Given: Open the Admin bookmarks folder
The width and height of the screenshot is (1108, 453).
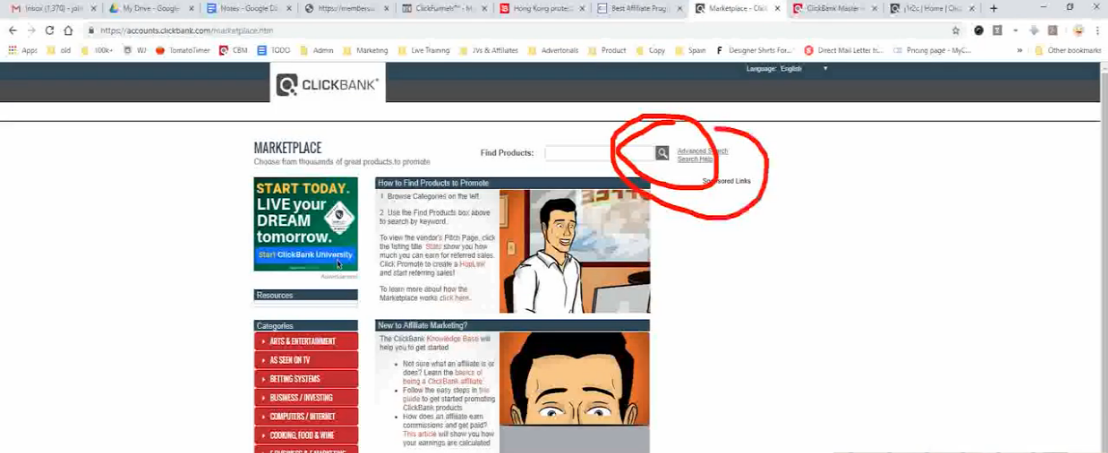Looking at the screenshot, I should point(317,50).
